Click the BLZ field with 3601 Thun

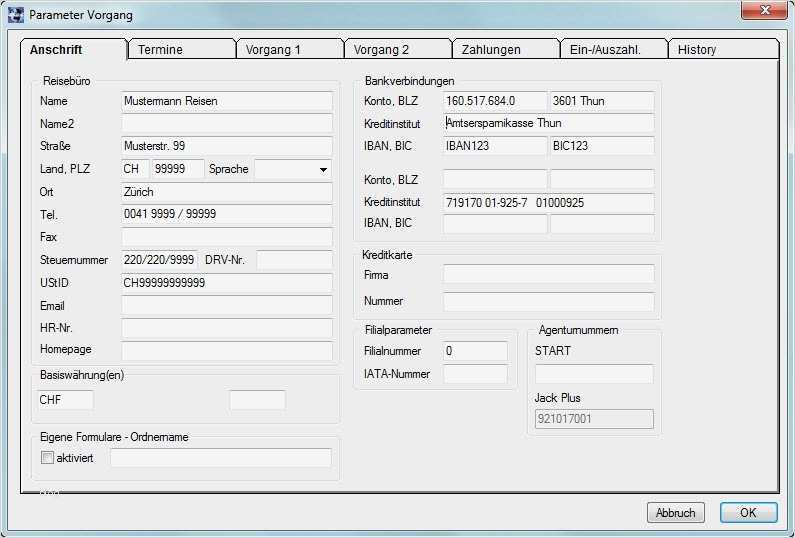click(x=602, y=101)
